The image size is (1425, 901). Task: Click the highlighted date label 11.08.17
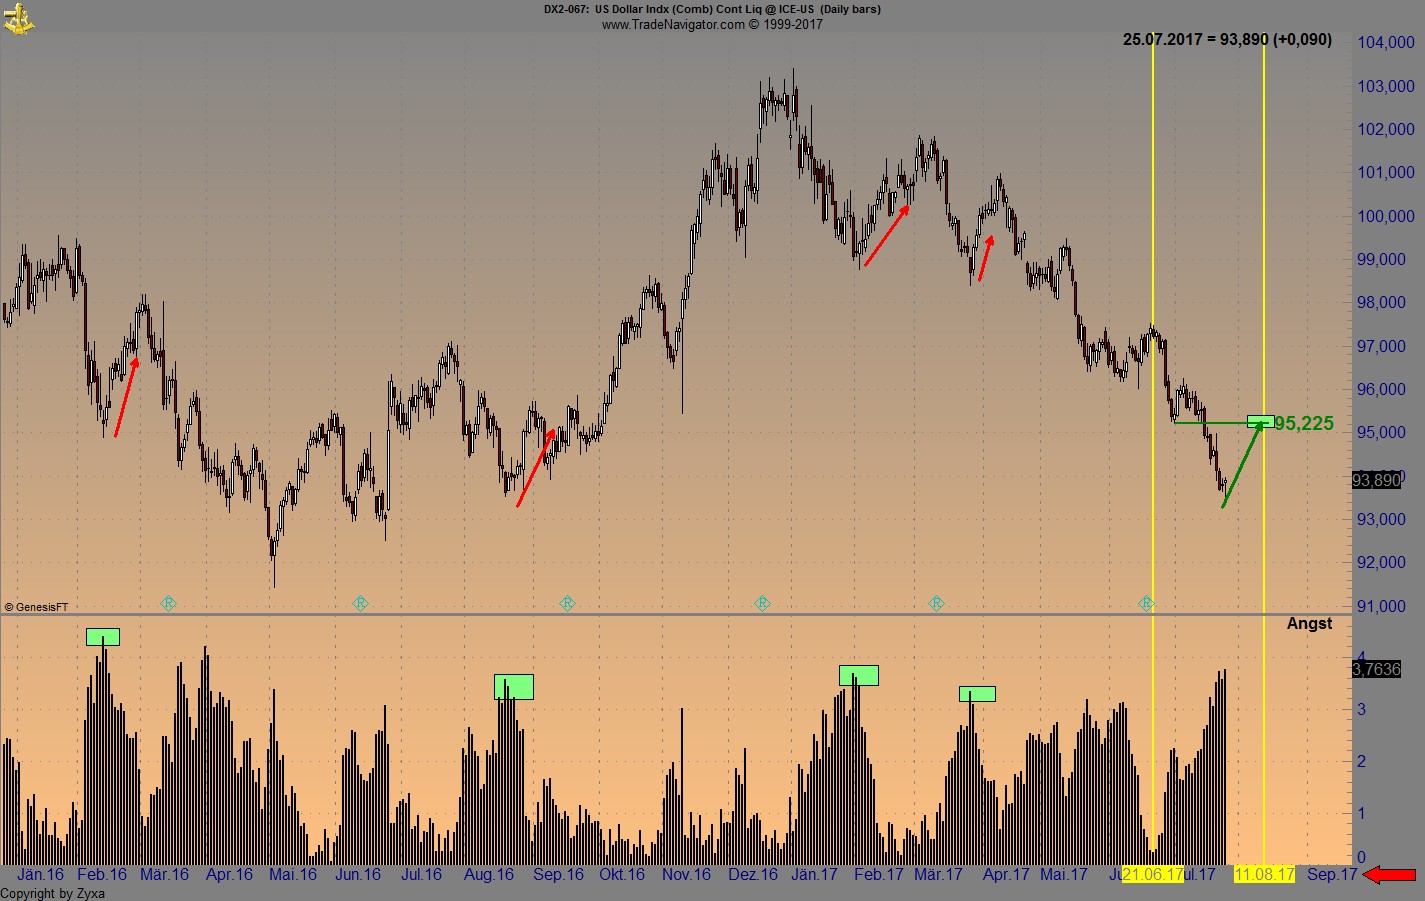pos(1266,873)
